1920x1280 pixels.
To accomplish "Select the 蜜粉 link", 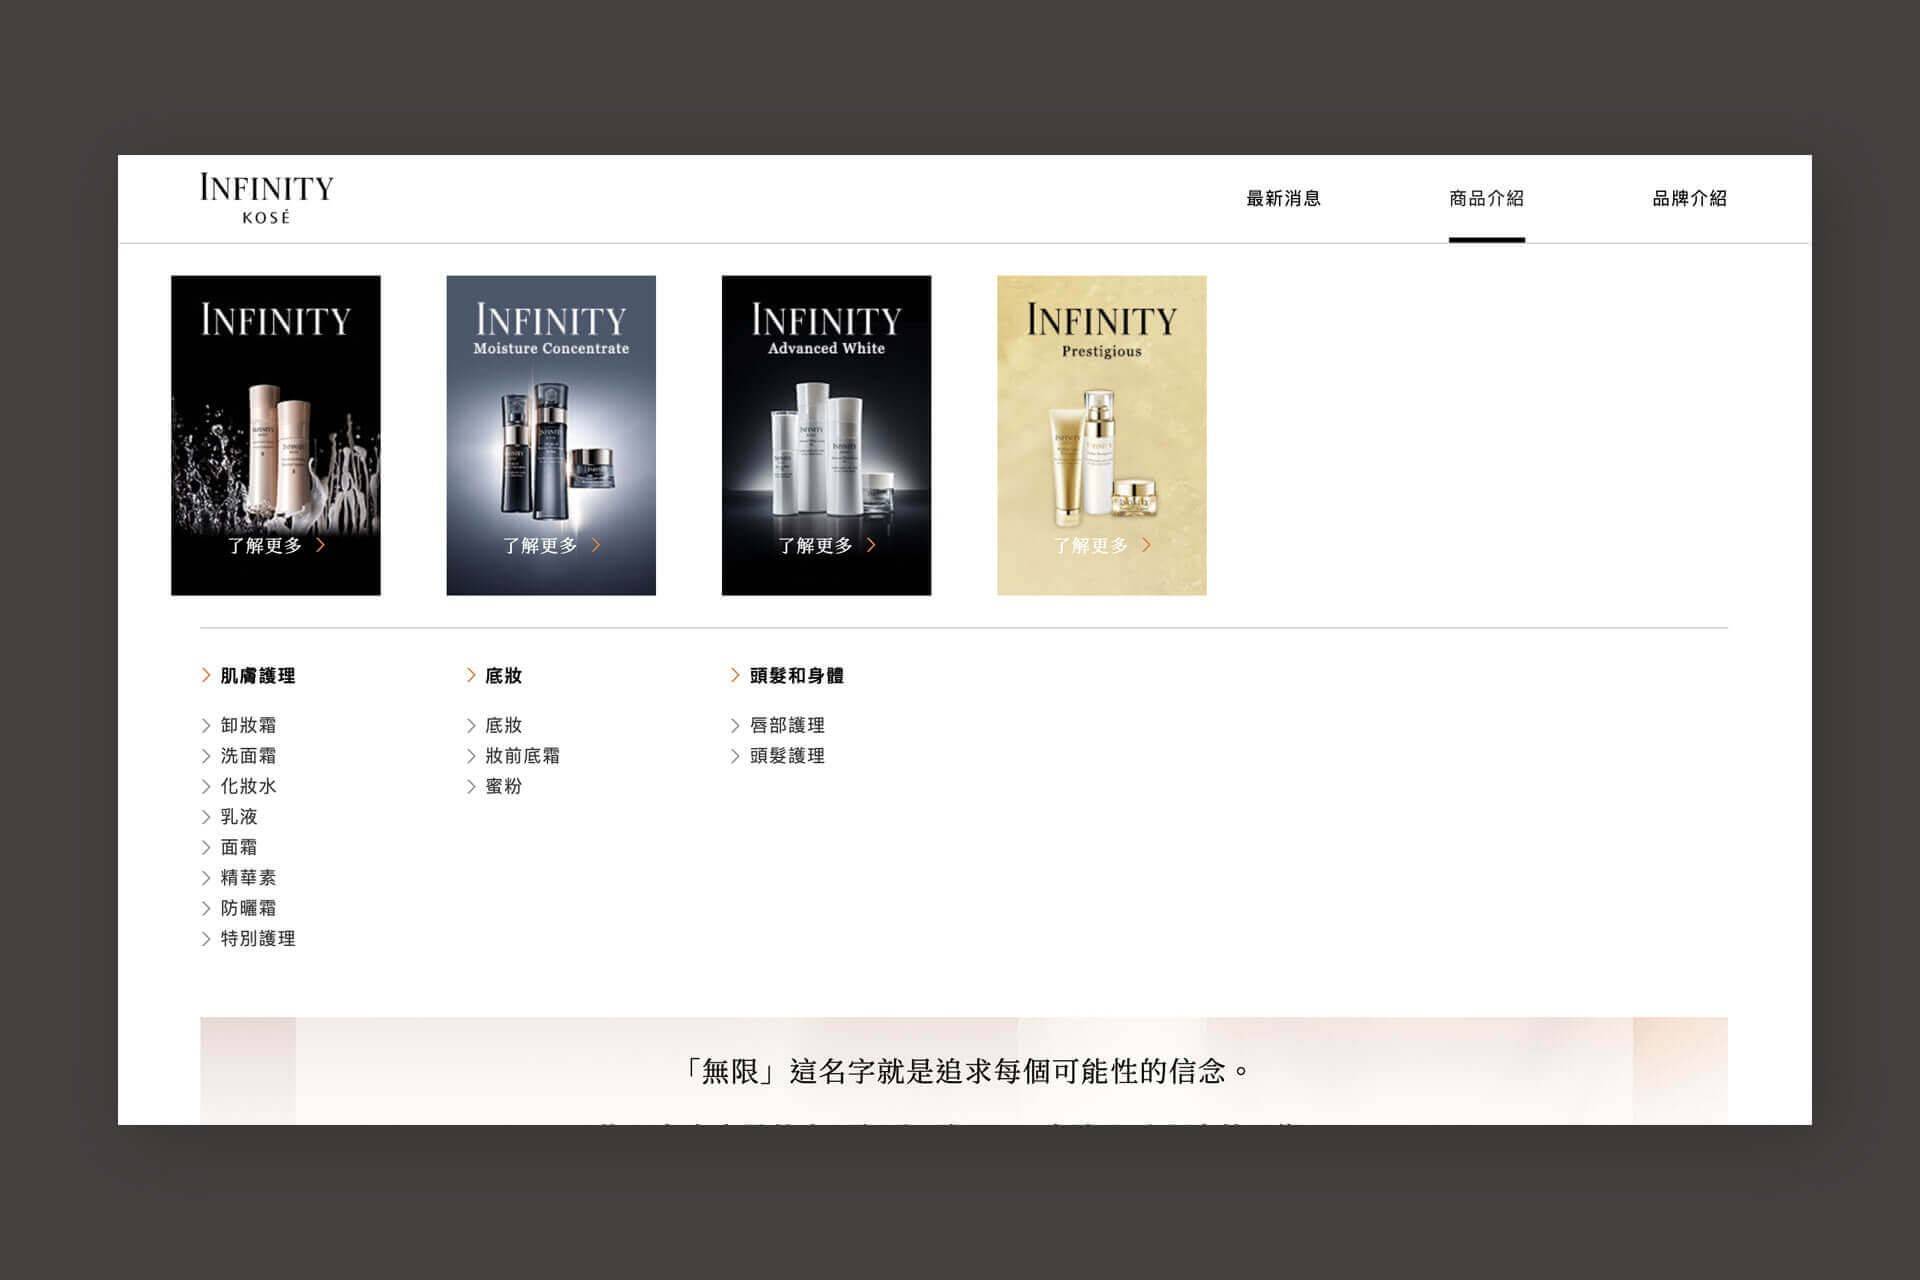I will (x=503, y=786).
